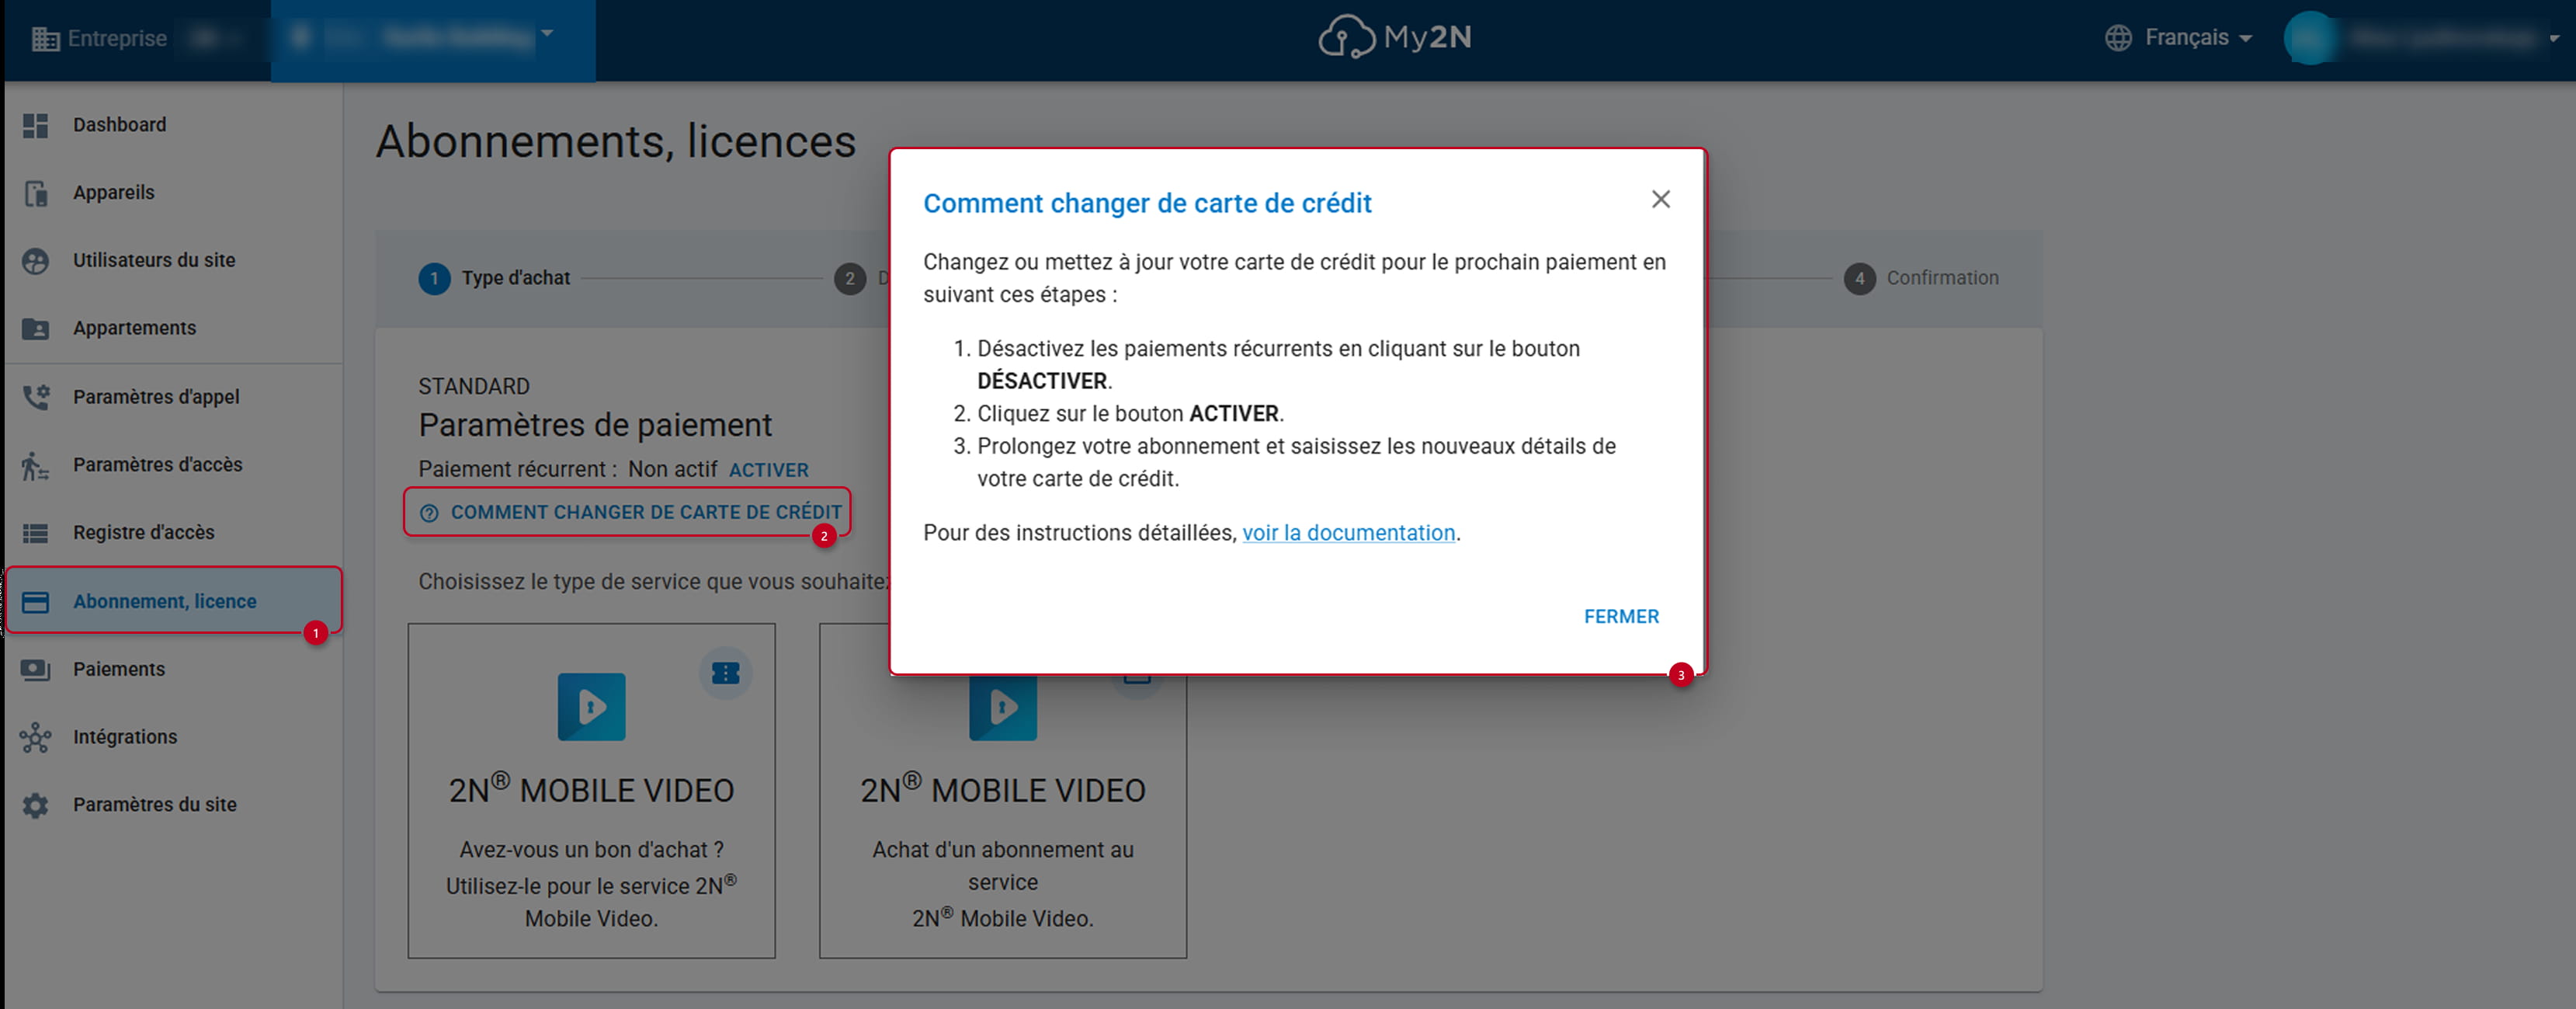Click the user avatar circle
Image resolution: width=2576 pixels, height=1009 pixels.
[x=2310, y=38]
